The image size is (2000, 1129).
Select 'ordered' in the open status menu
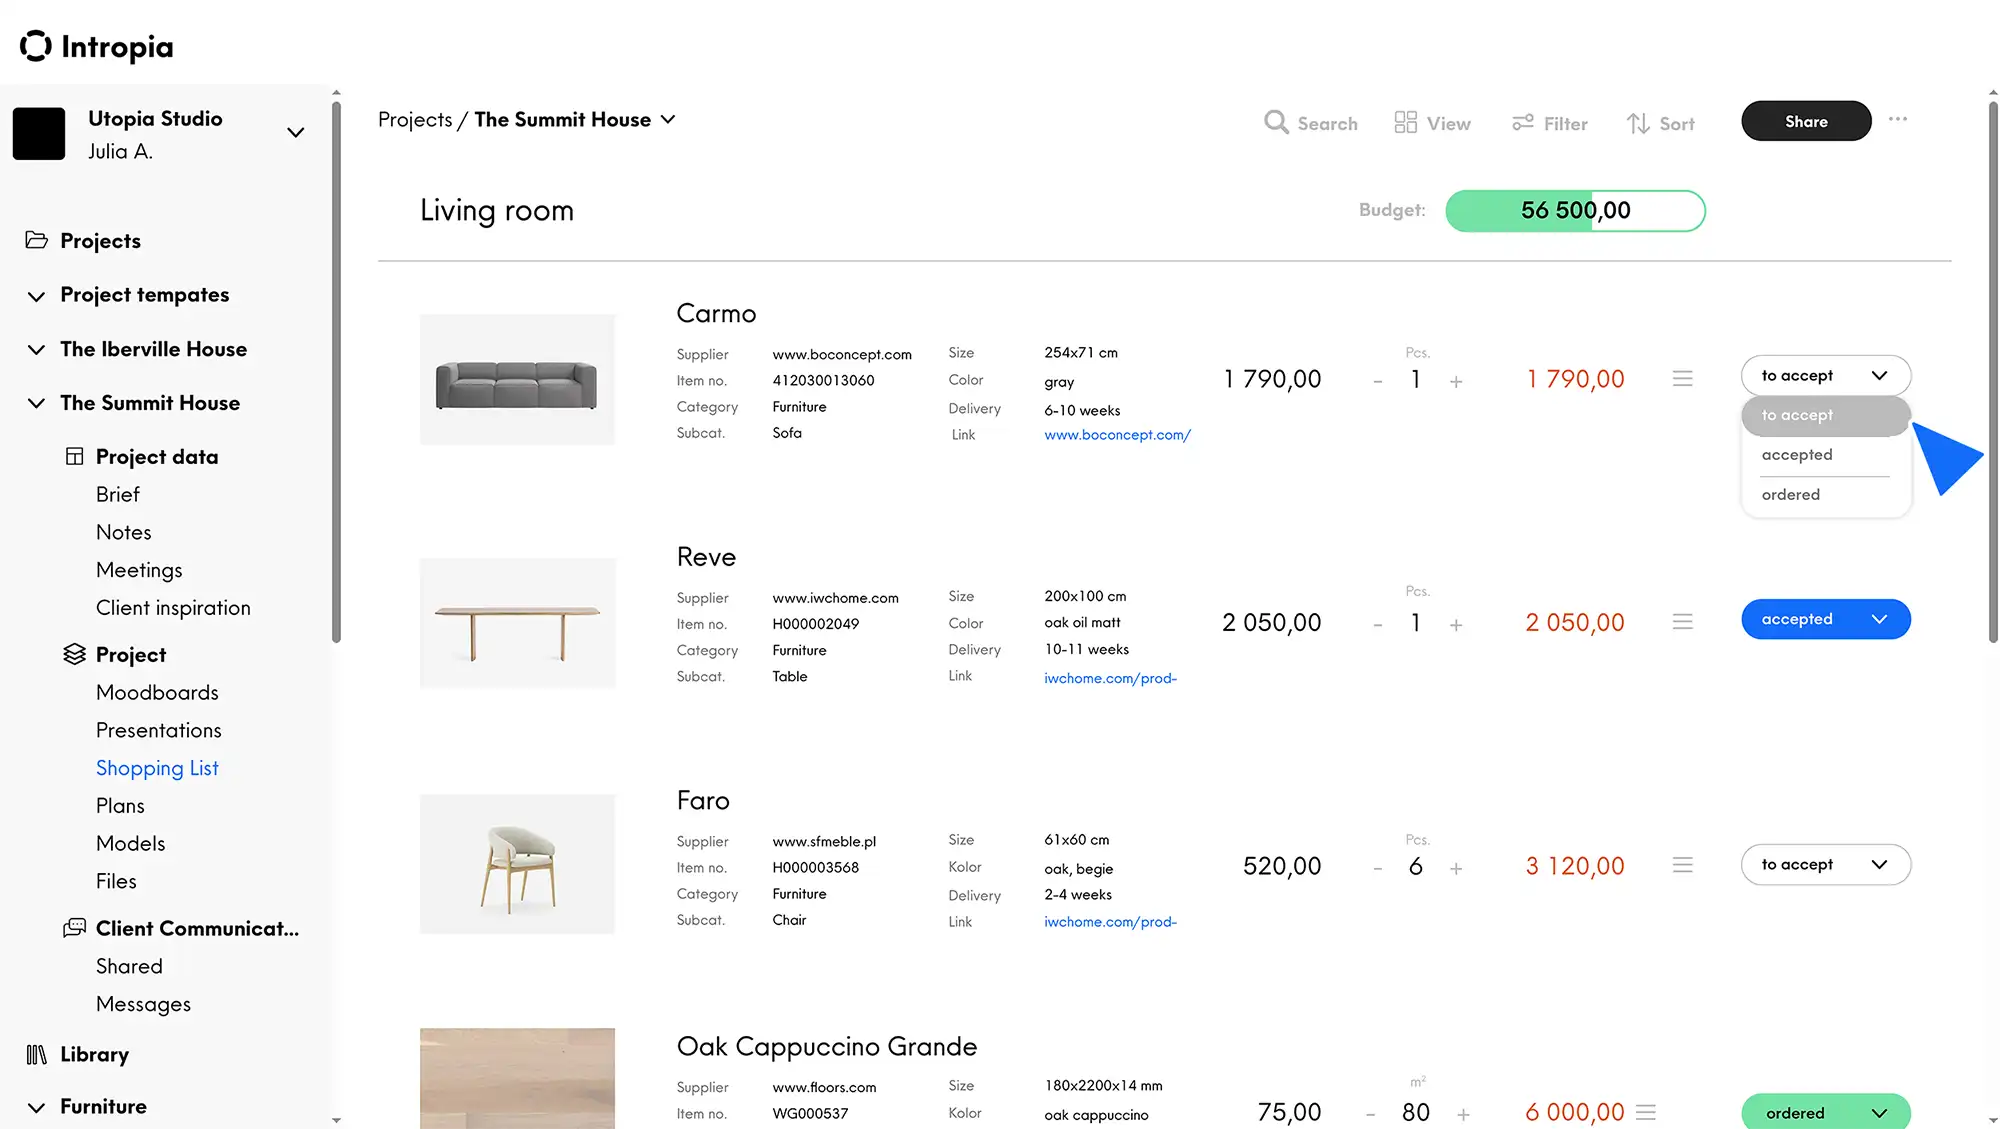point(1790,494)
